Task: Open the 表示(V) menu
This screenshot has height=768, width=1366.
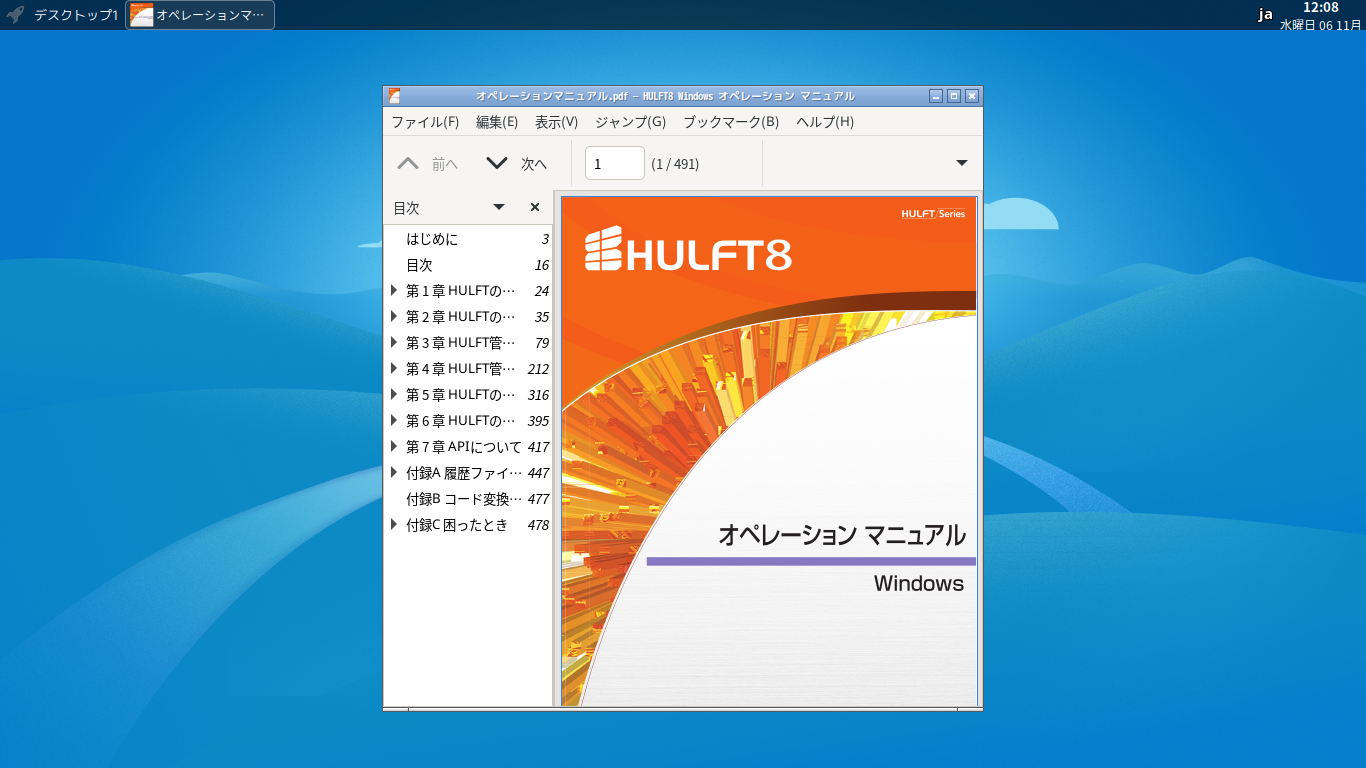Action: [x=556, y=122]
